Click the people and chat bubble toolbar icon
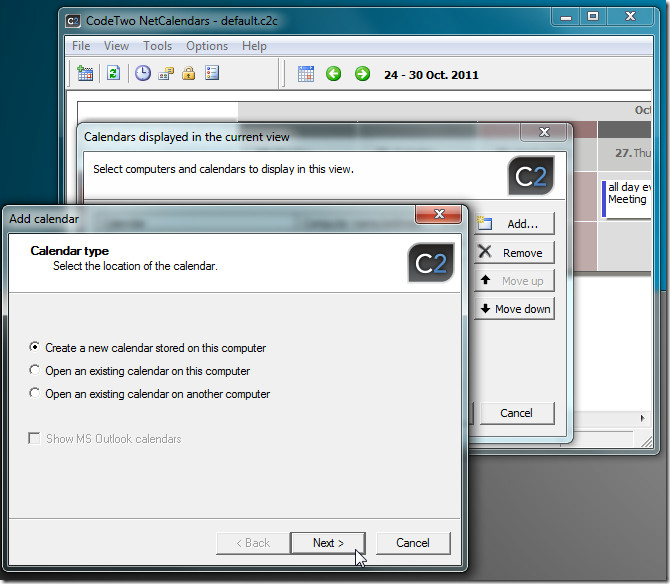This screenshot has width=670, height=584. click(166, 73)
